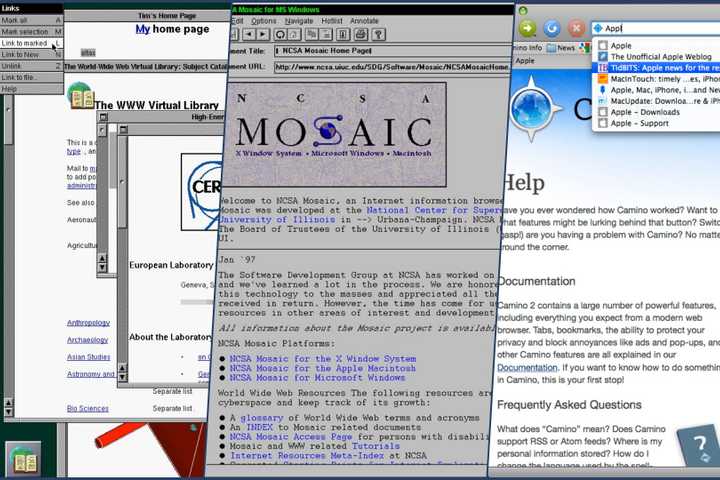
Task: Click the question mark help icon in Mosaic
Action: 378,34
